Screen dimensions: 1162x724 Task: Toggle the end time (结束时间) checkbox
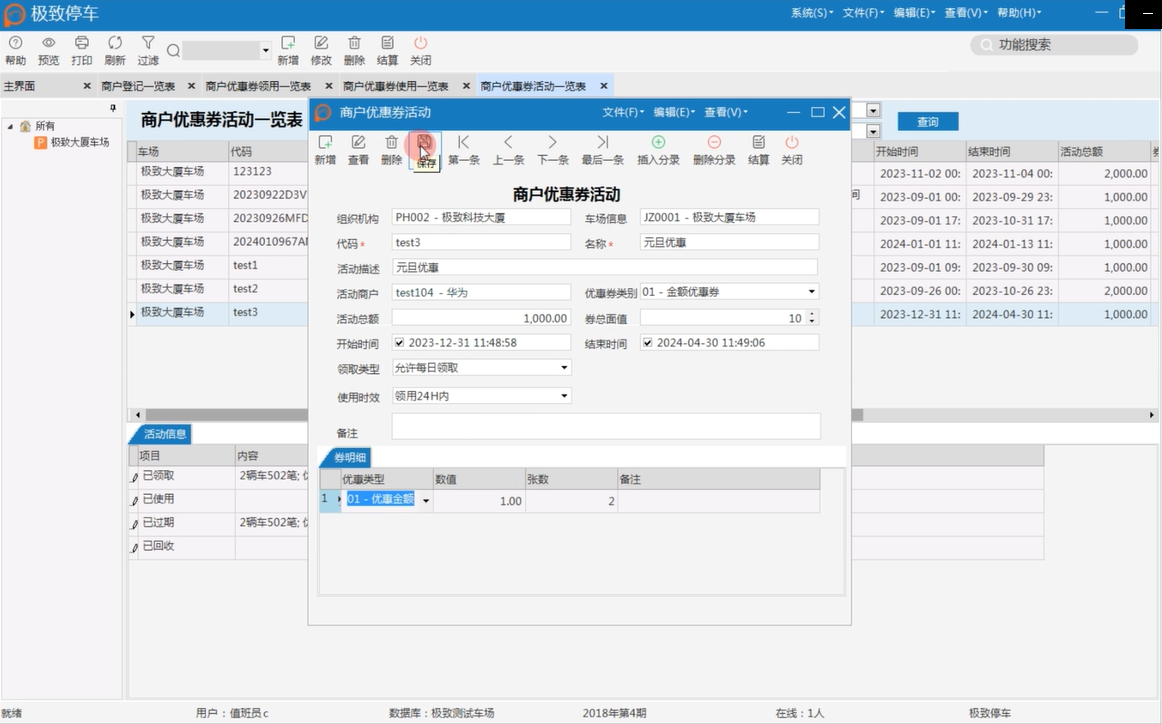(x=647, y=343)
